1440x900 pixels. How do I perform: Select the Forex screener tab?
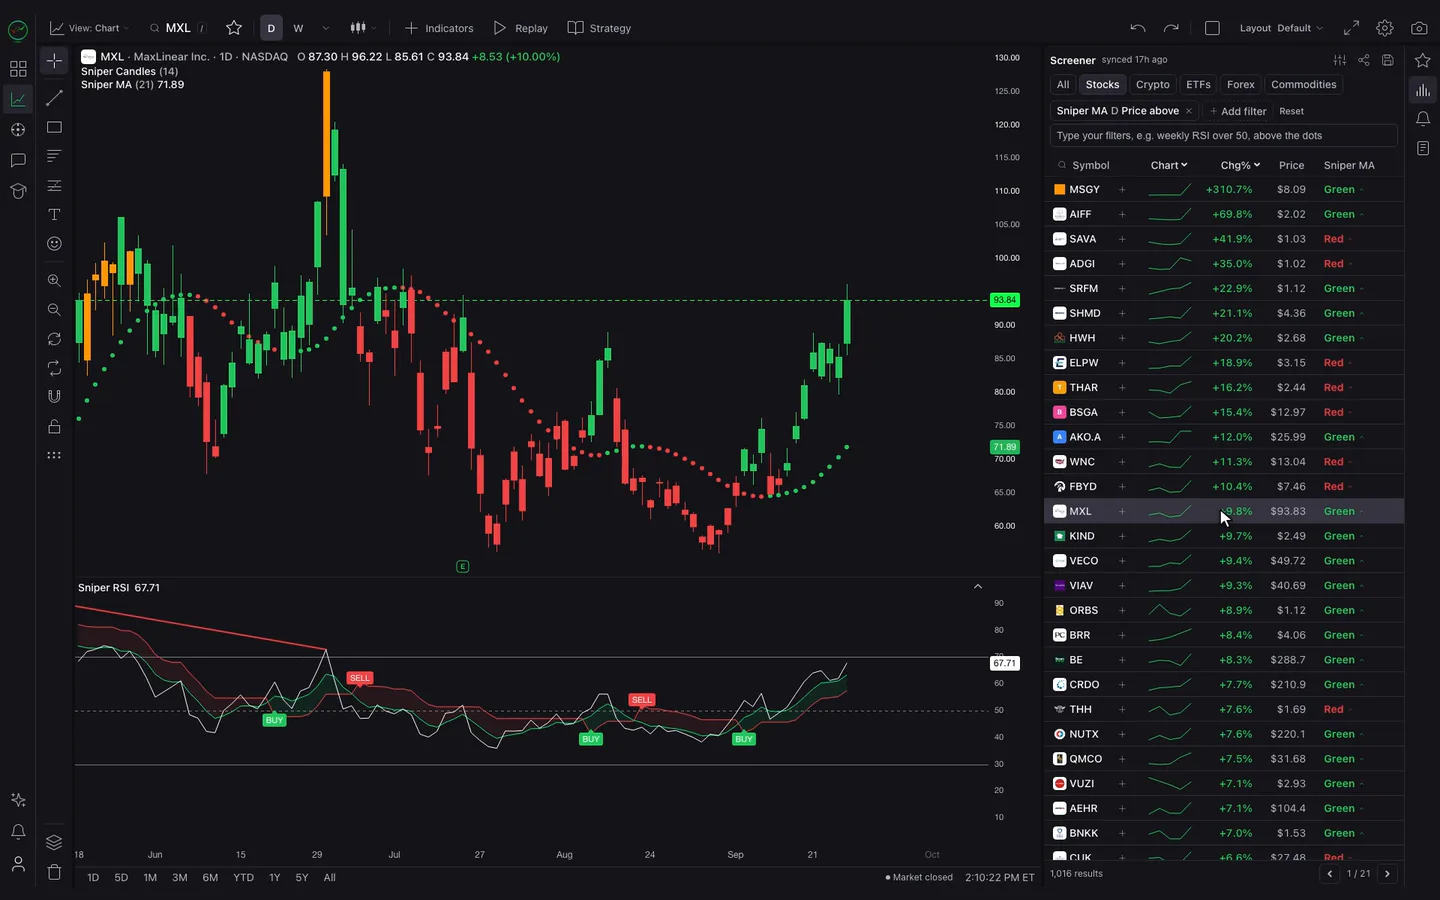coord(1240,85)
